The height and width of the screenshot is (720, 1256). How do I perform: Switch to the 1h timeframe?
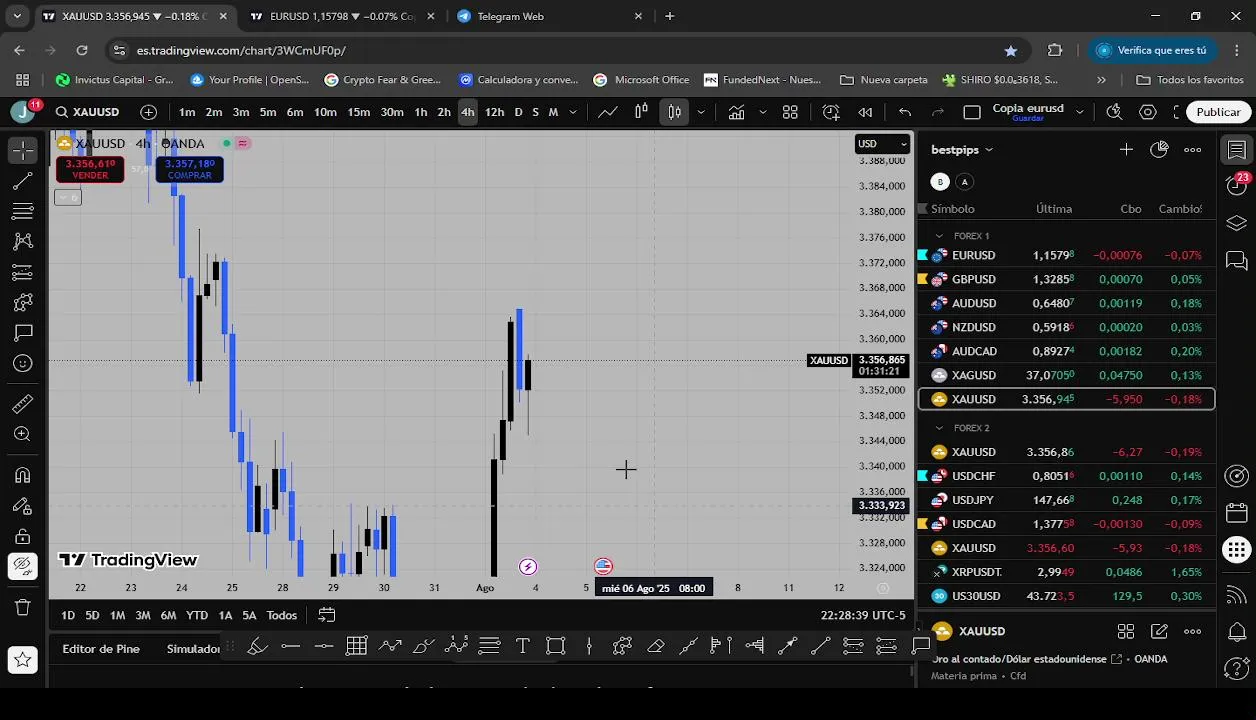pyautogui.click(x=421, y=112)
